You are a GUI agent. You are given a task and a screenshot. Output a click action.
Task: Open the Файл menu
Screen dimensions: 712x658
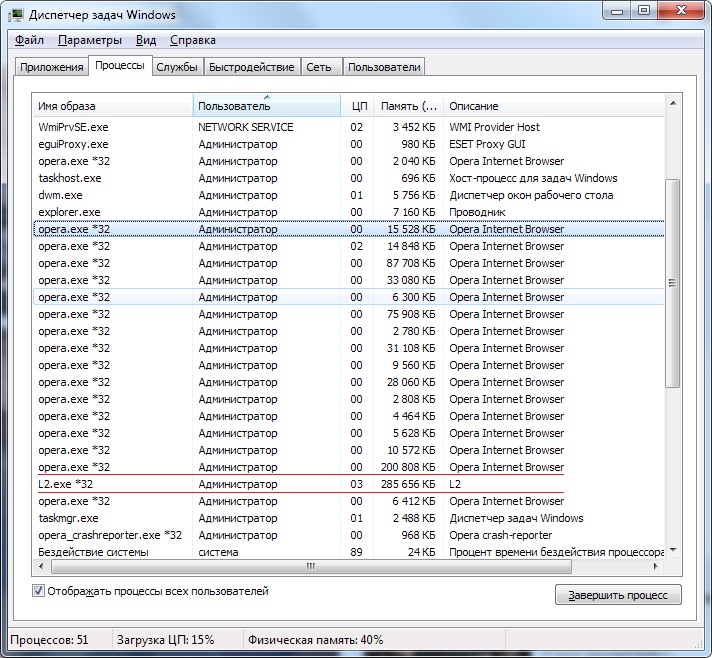click(29, 40)
